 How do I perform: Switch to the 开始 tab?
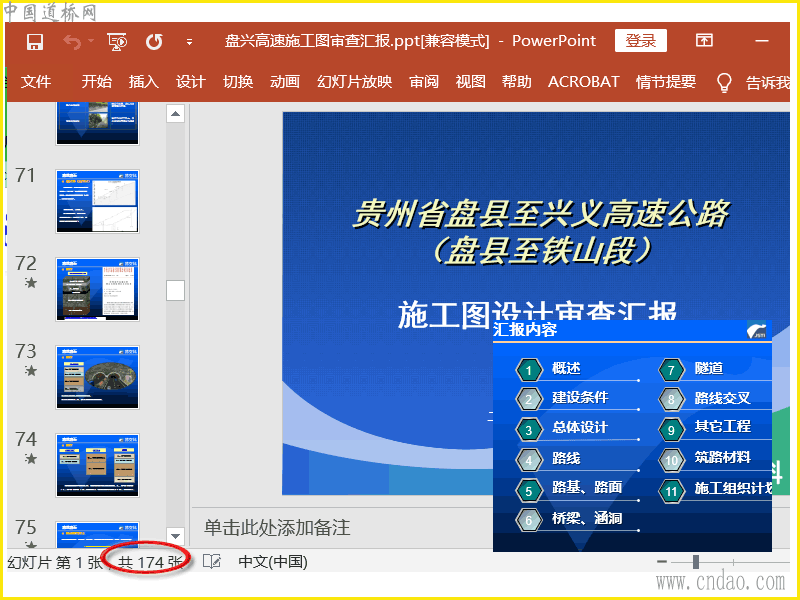tap(96, 82)
